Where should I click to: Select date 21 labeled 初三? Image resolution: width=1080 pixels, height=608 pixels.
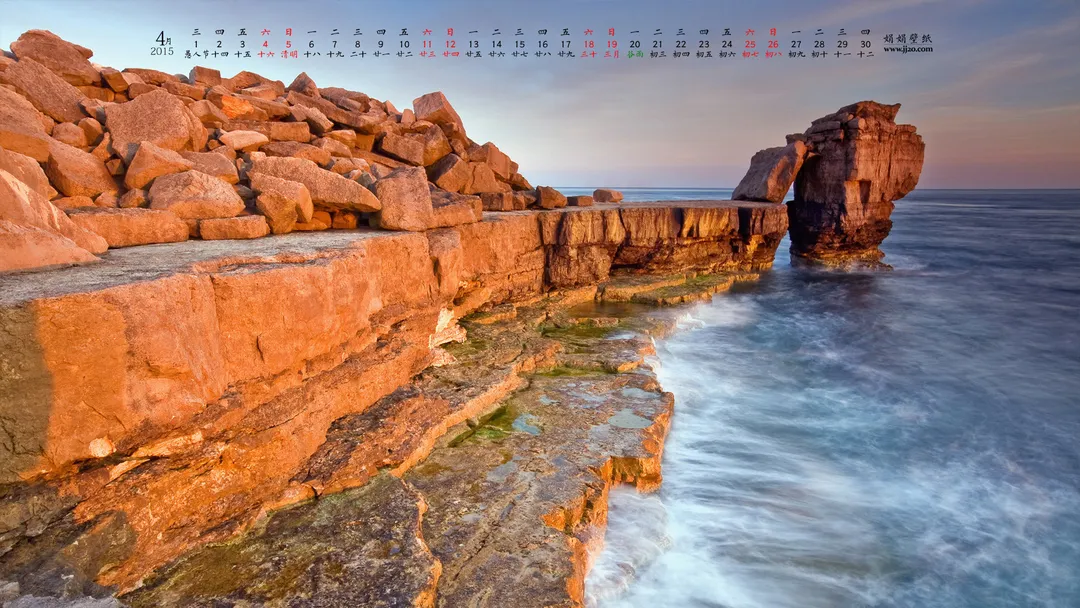pyautogui.click(x=658, y=44)
